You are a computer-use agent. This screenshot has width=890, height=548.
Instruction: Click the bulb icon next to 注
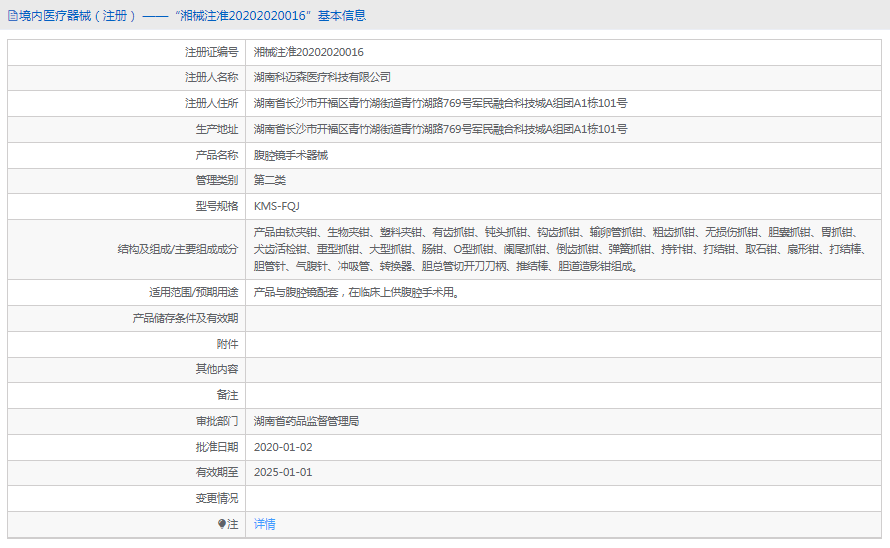pyautogui.click(x=222, y=524)
